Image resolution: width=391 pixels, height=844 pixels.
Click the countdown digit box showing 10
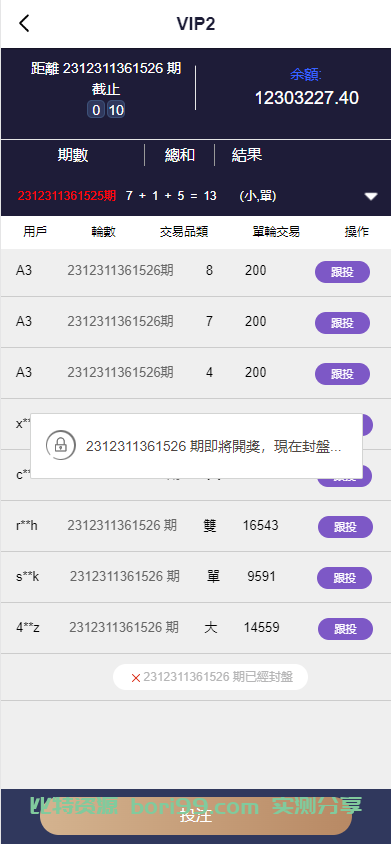tap(116, 110)
